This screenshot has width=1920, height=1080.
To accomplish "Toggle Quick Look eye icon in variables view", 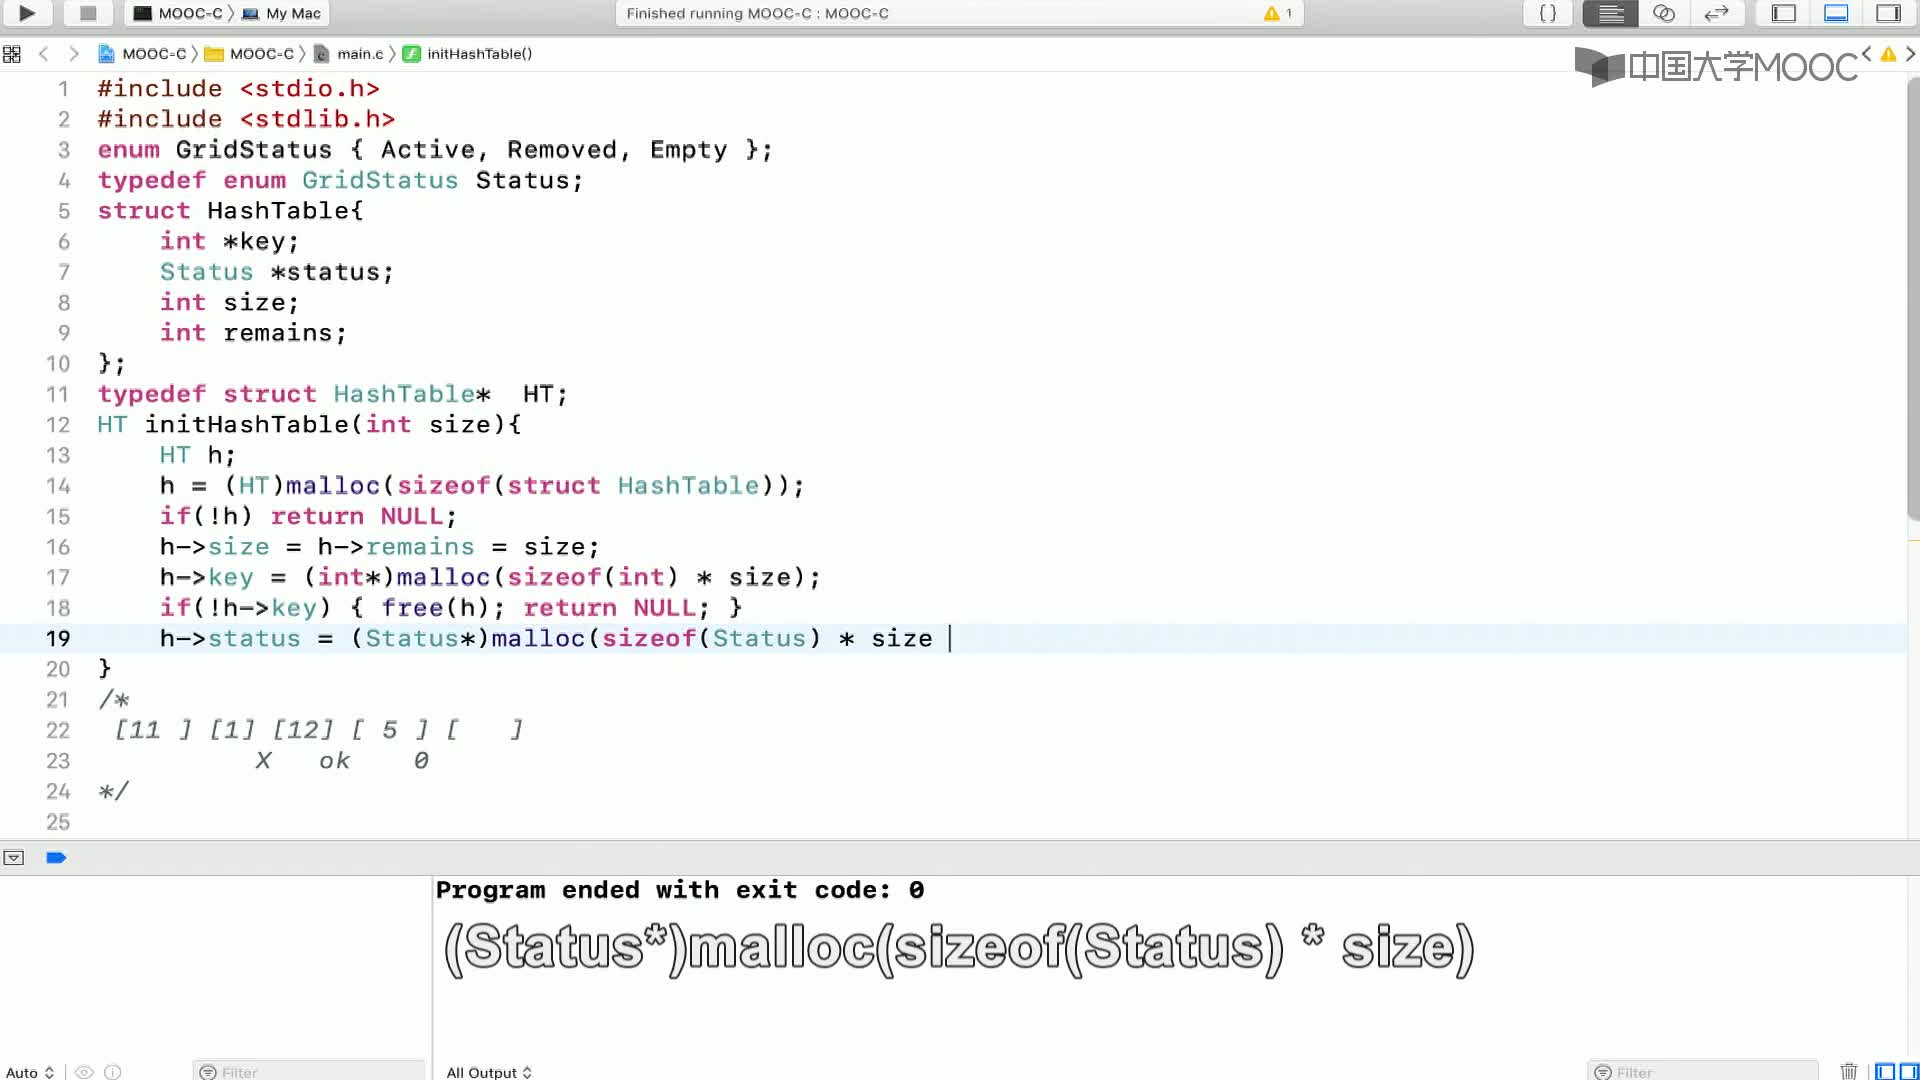I will coord(85,1072).
